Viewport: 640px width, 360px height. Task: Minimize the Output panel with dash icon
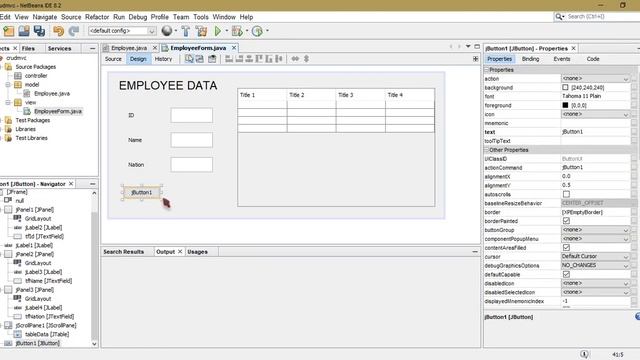tap(475, 251)
